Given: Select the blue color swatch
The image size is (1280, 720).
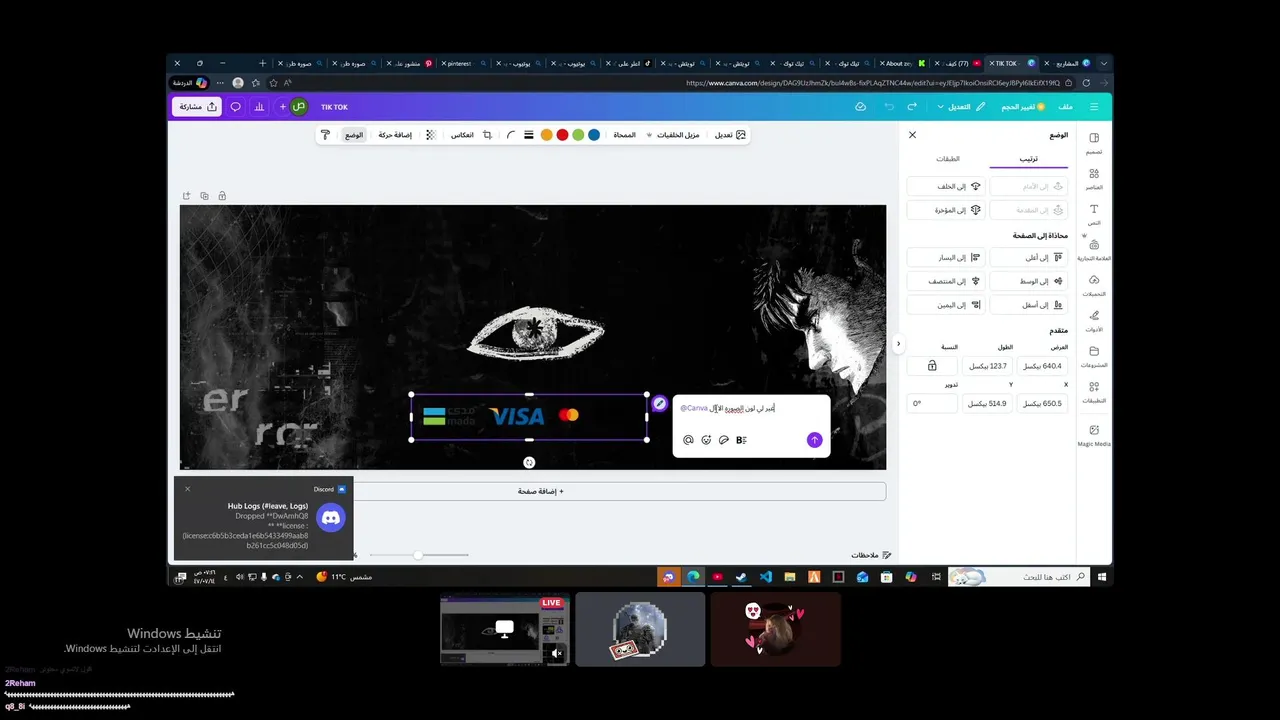Looking at the screenshot, I should pos(594,135).
